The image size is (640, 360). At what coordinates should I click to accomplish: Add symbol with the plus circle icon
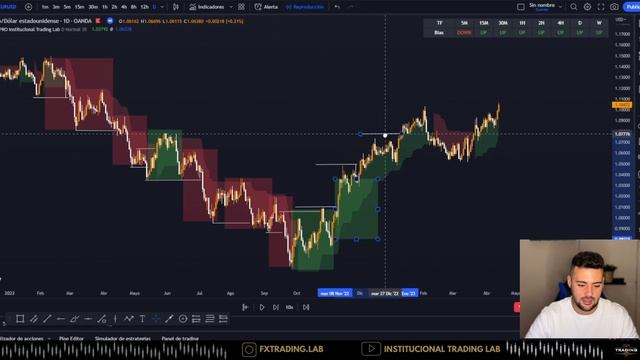[x=28, y=7]
